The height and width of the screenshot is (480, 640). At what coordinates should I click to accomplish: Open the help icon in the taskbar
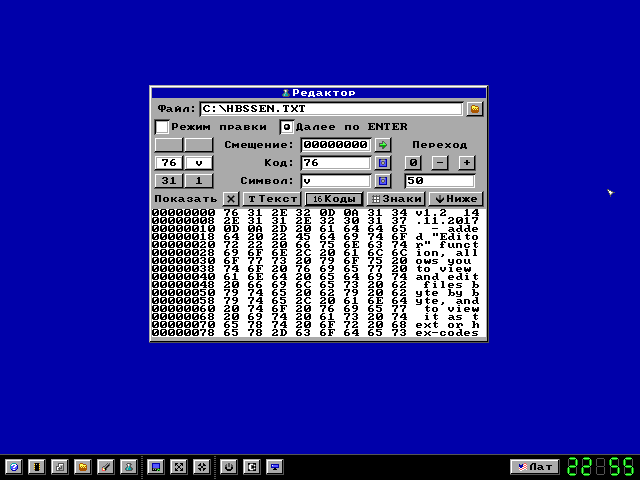tap(14, 466)
